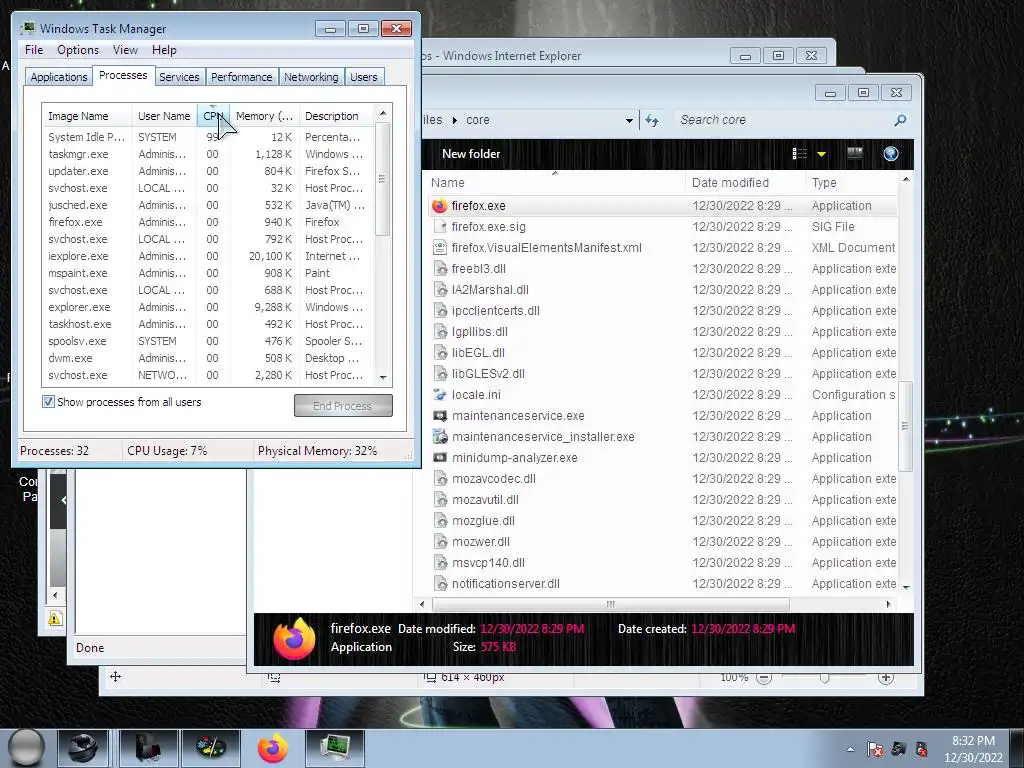Switch to the Networking tab
The width and height of the screenshot is (1024, 768).
(x=311, y=77)
